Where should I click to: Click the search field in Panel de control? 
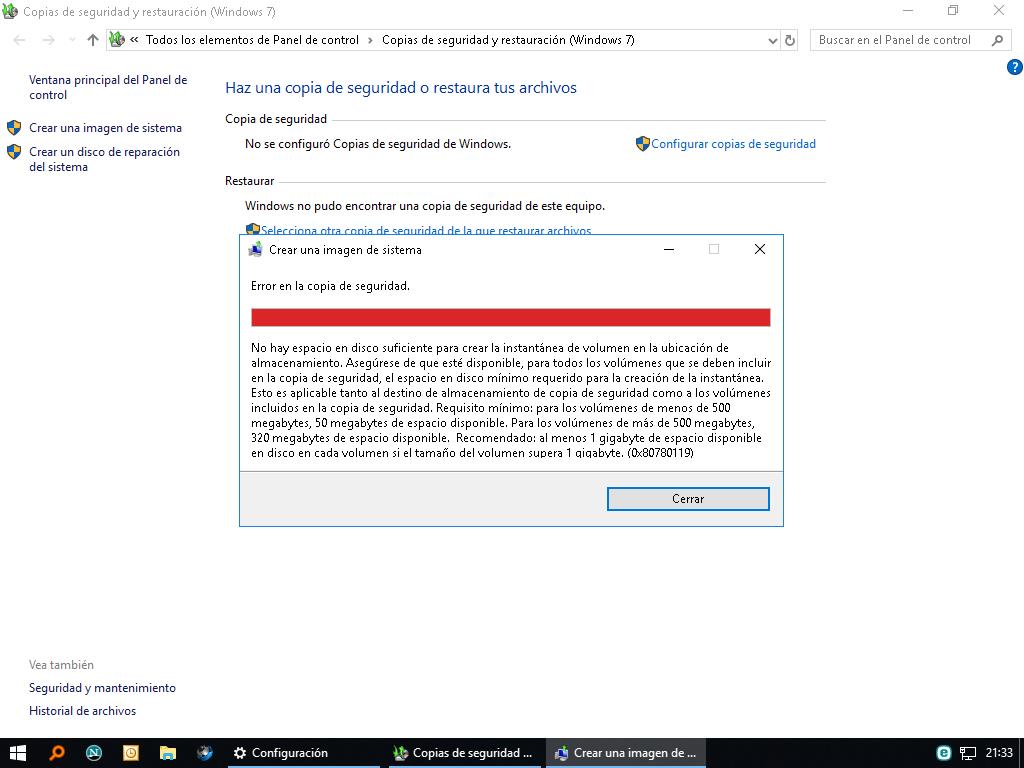coord(895,40)
